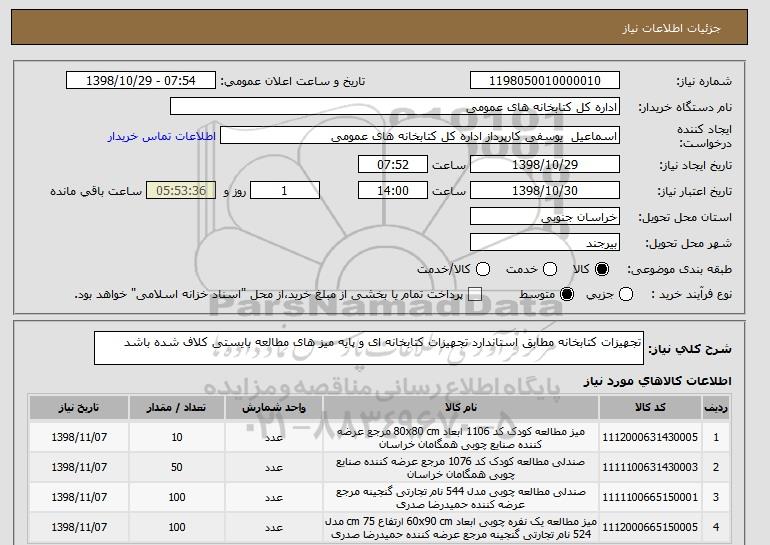Image resolution: width=770 pixels, height=545 pixels.
Task: Click item name صندلی مطالعه چوبی مدل 544
Action: [461, 498]
